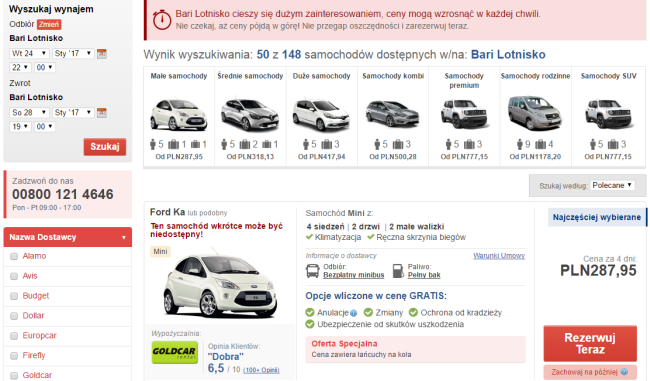Tick the Firefly supplier checkbox

click(x=14, y=356)
